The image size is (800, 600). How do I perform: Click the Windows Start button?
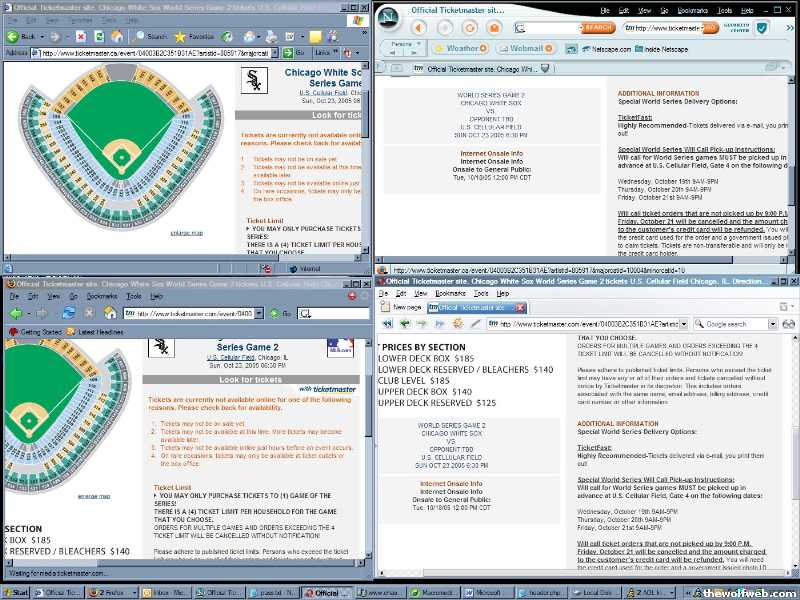click(18, 592)
